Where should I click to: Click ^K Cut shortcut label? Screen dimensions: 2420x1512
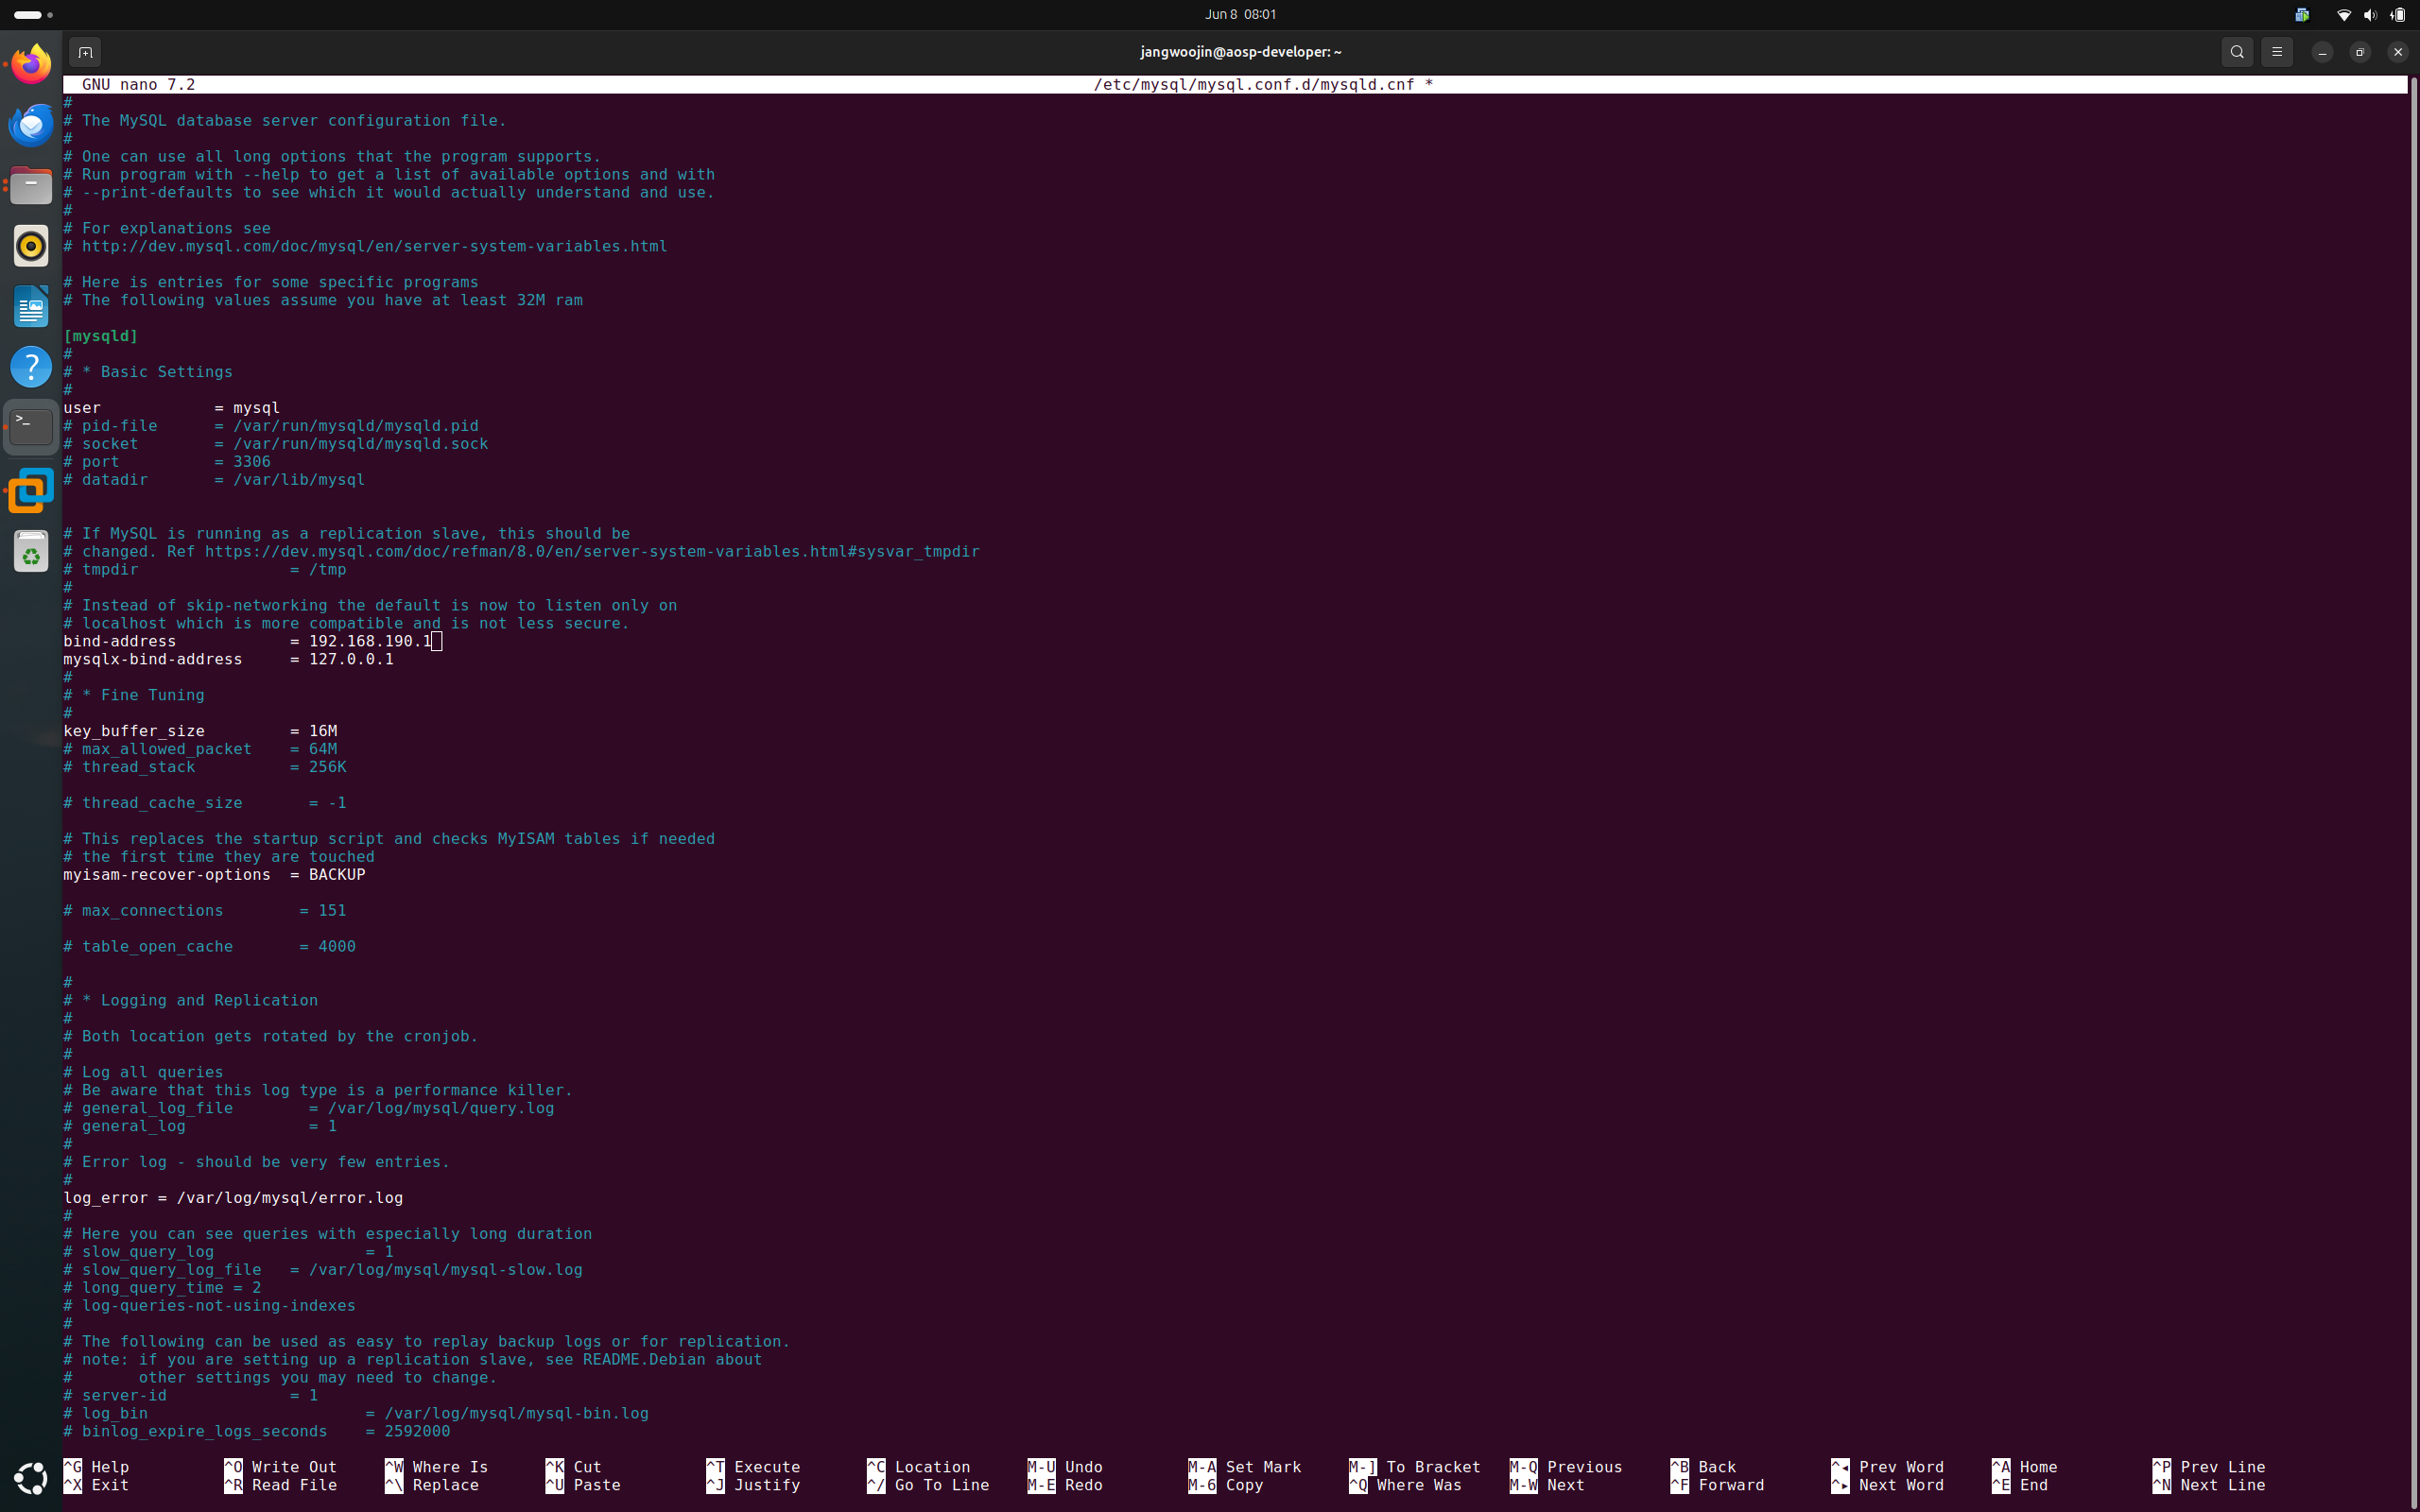pyautogui.click(x=573, y=1467)
